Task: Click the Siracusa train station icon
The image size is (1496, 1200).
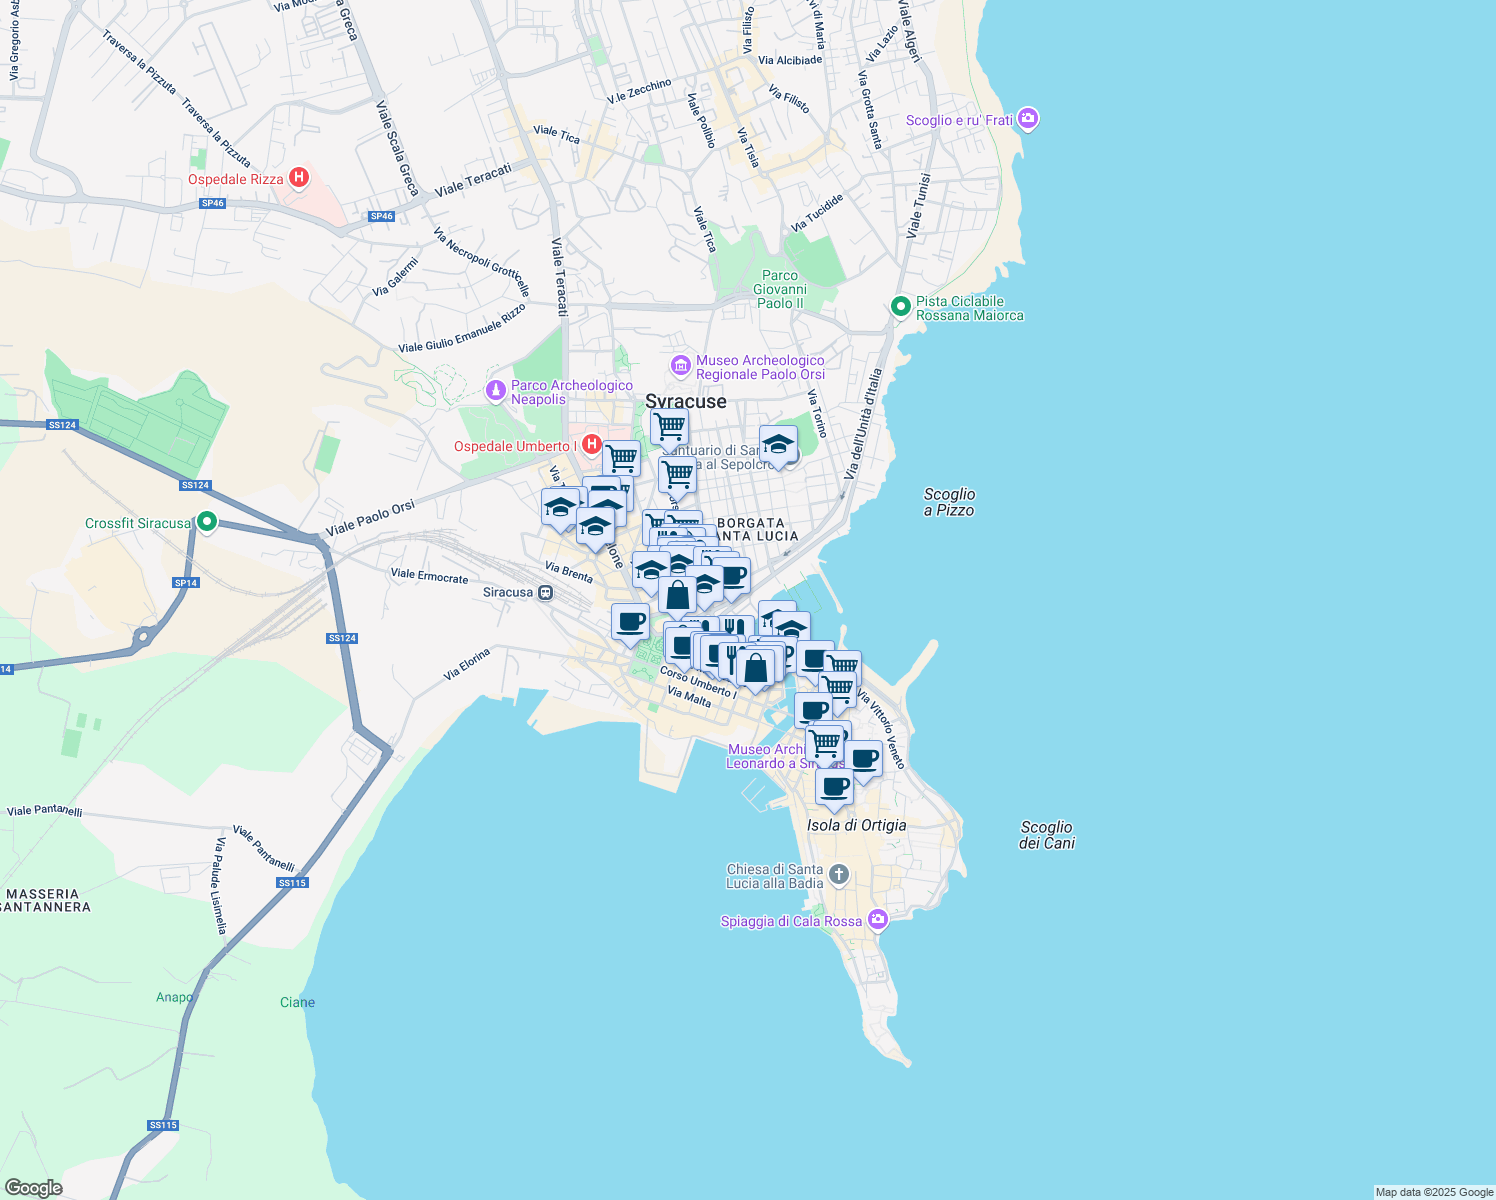Action: coord(545,592)
